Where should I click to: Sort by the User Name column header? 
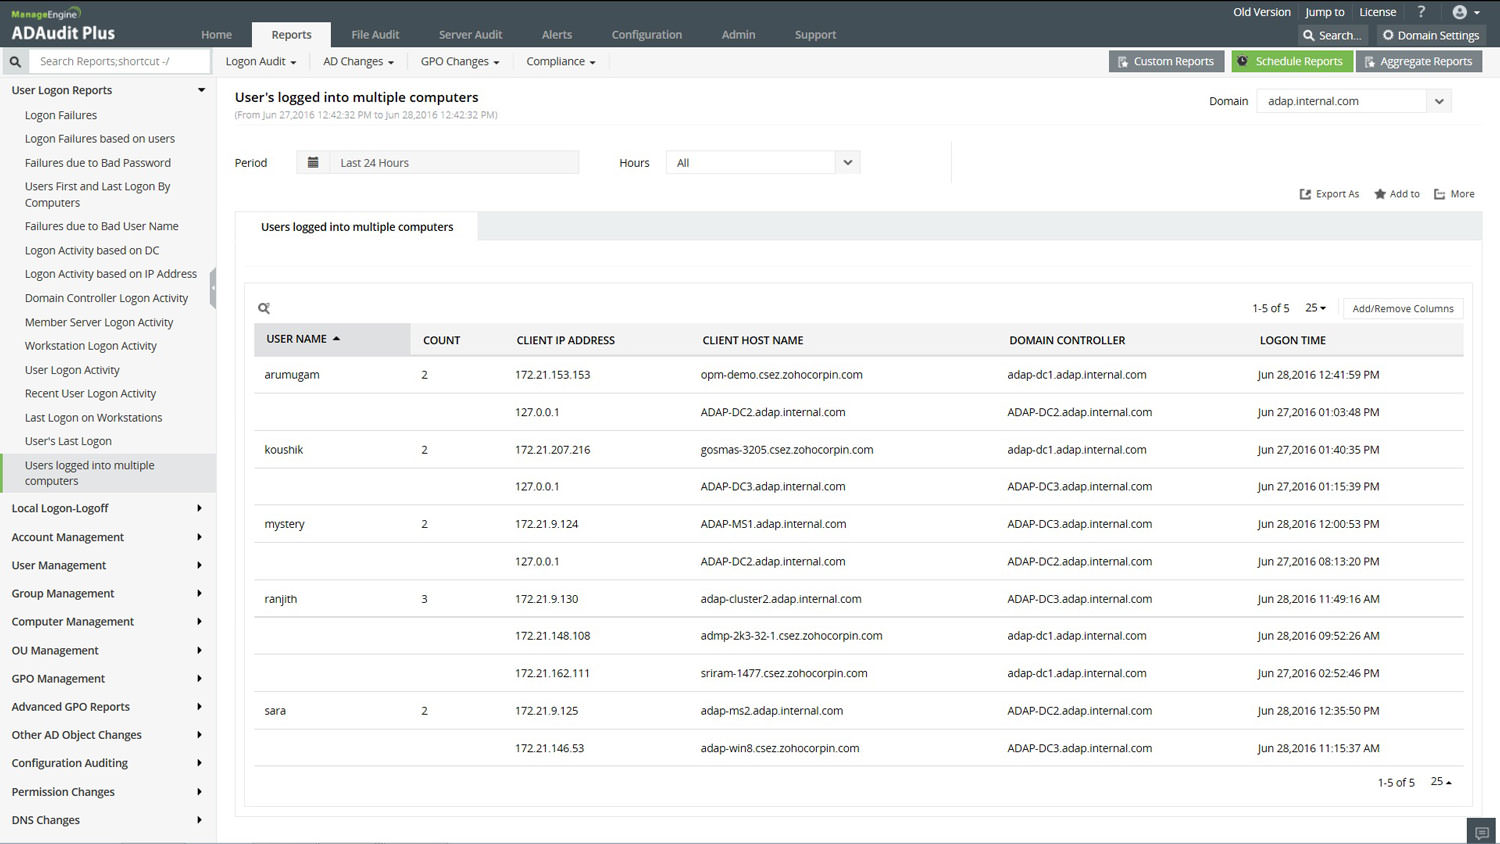[297, 339]
